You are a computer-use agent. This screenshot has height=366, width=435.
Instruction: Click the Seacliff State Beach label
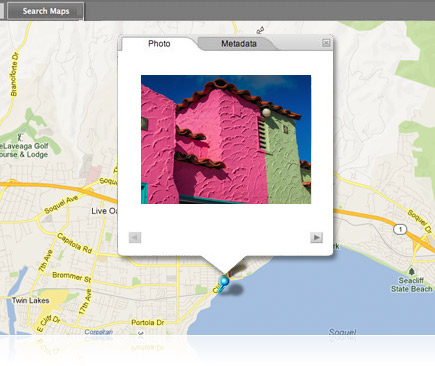pyautogui.click(x=411, y=285)
